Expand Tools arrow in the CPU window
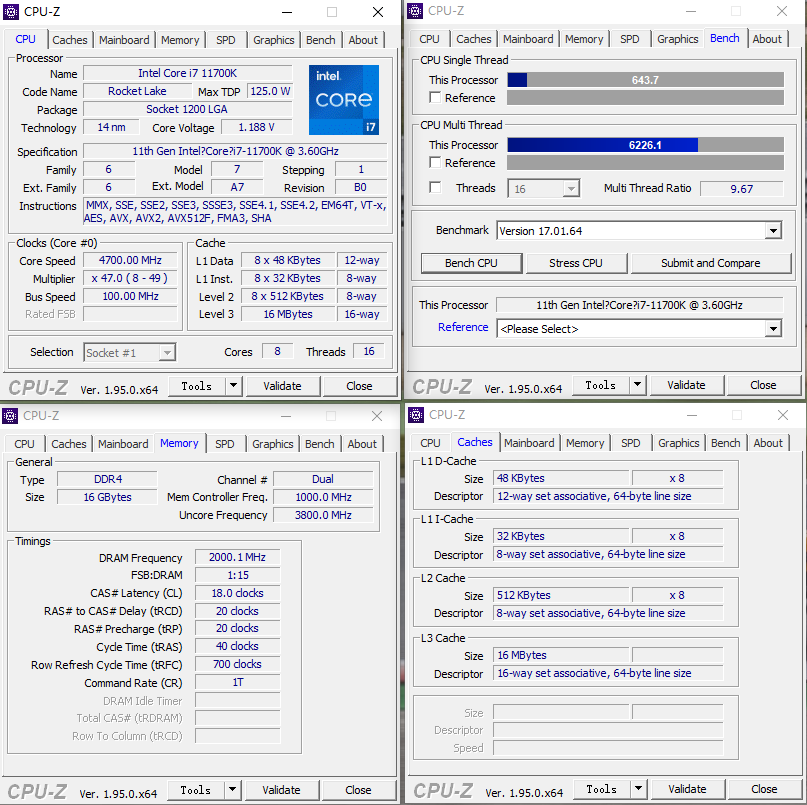The height and width of the screenshot is (805, 807). point(233,386)
